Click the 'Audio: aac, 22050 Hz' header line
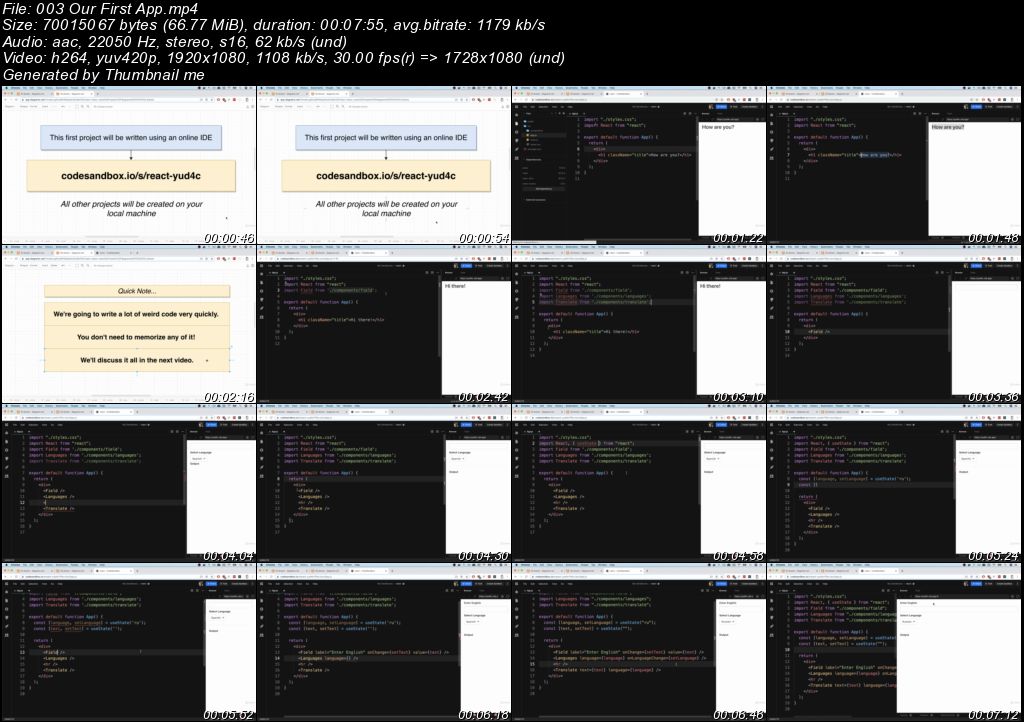The height and width of the screenshot is (722, 1024). pos(174,41)
